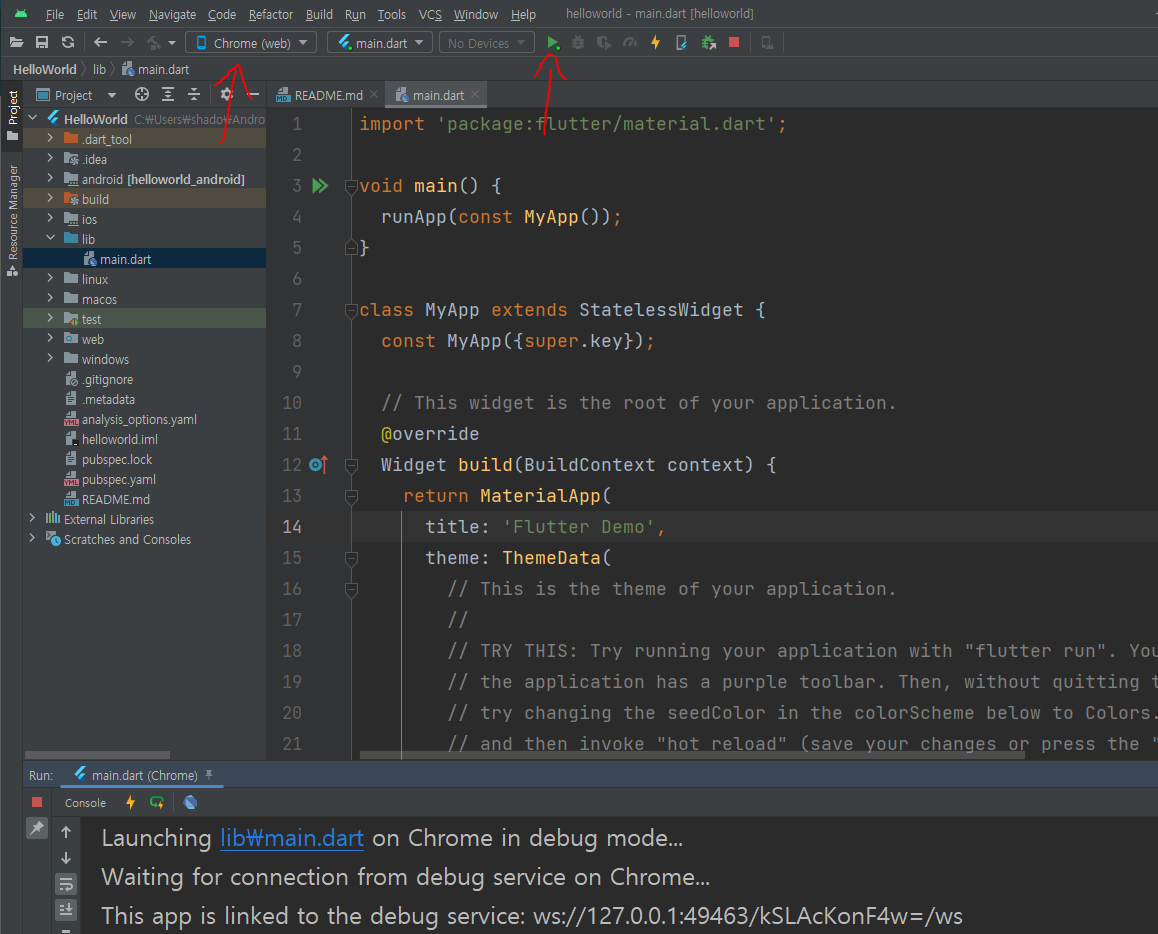This screenshot has width=1158, height=934.
Task: Select pubspec.yaml in project tree
Action: (x=118, y=479)
